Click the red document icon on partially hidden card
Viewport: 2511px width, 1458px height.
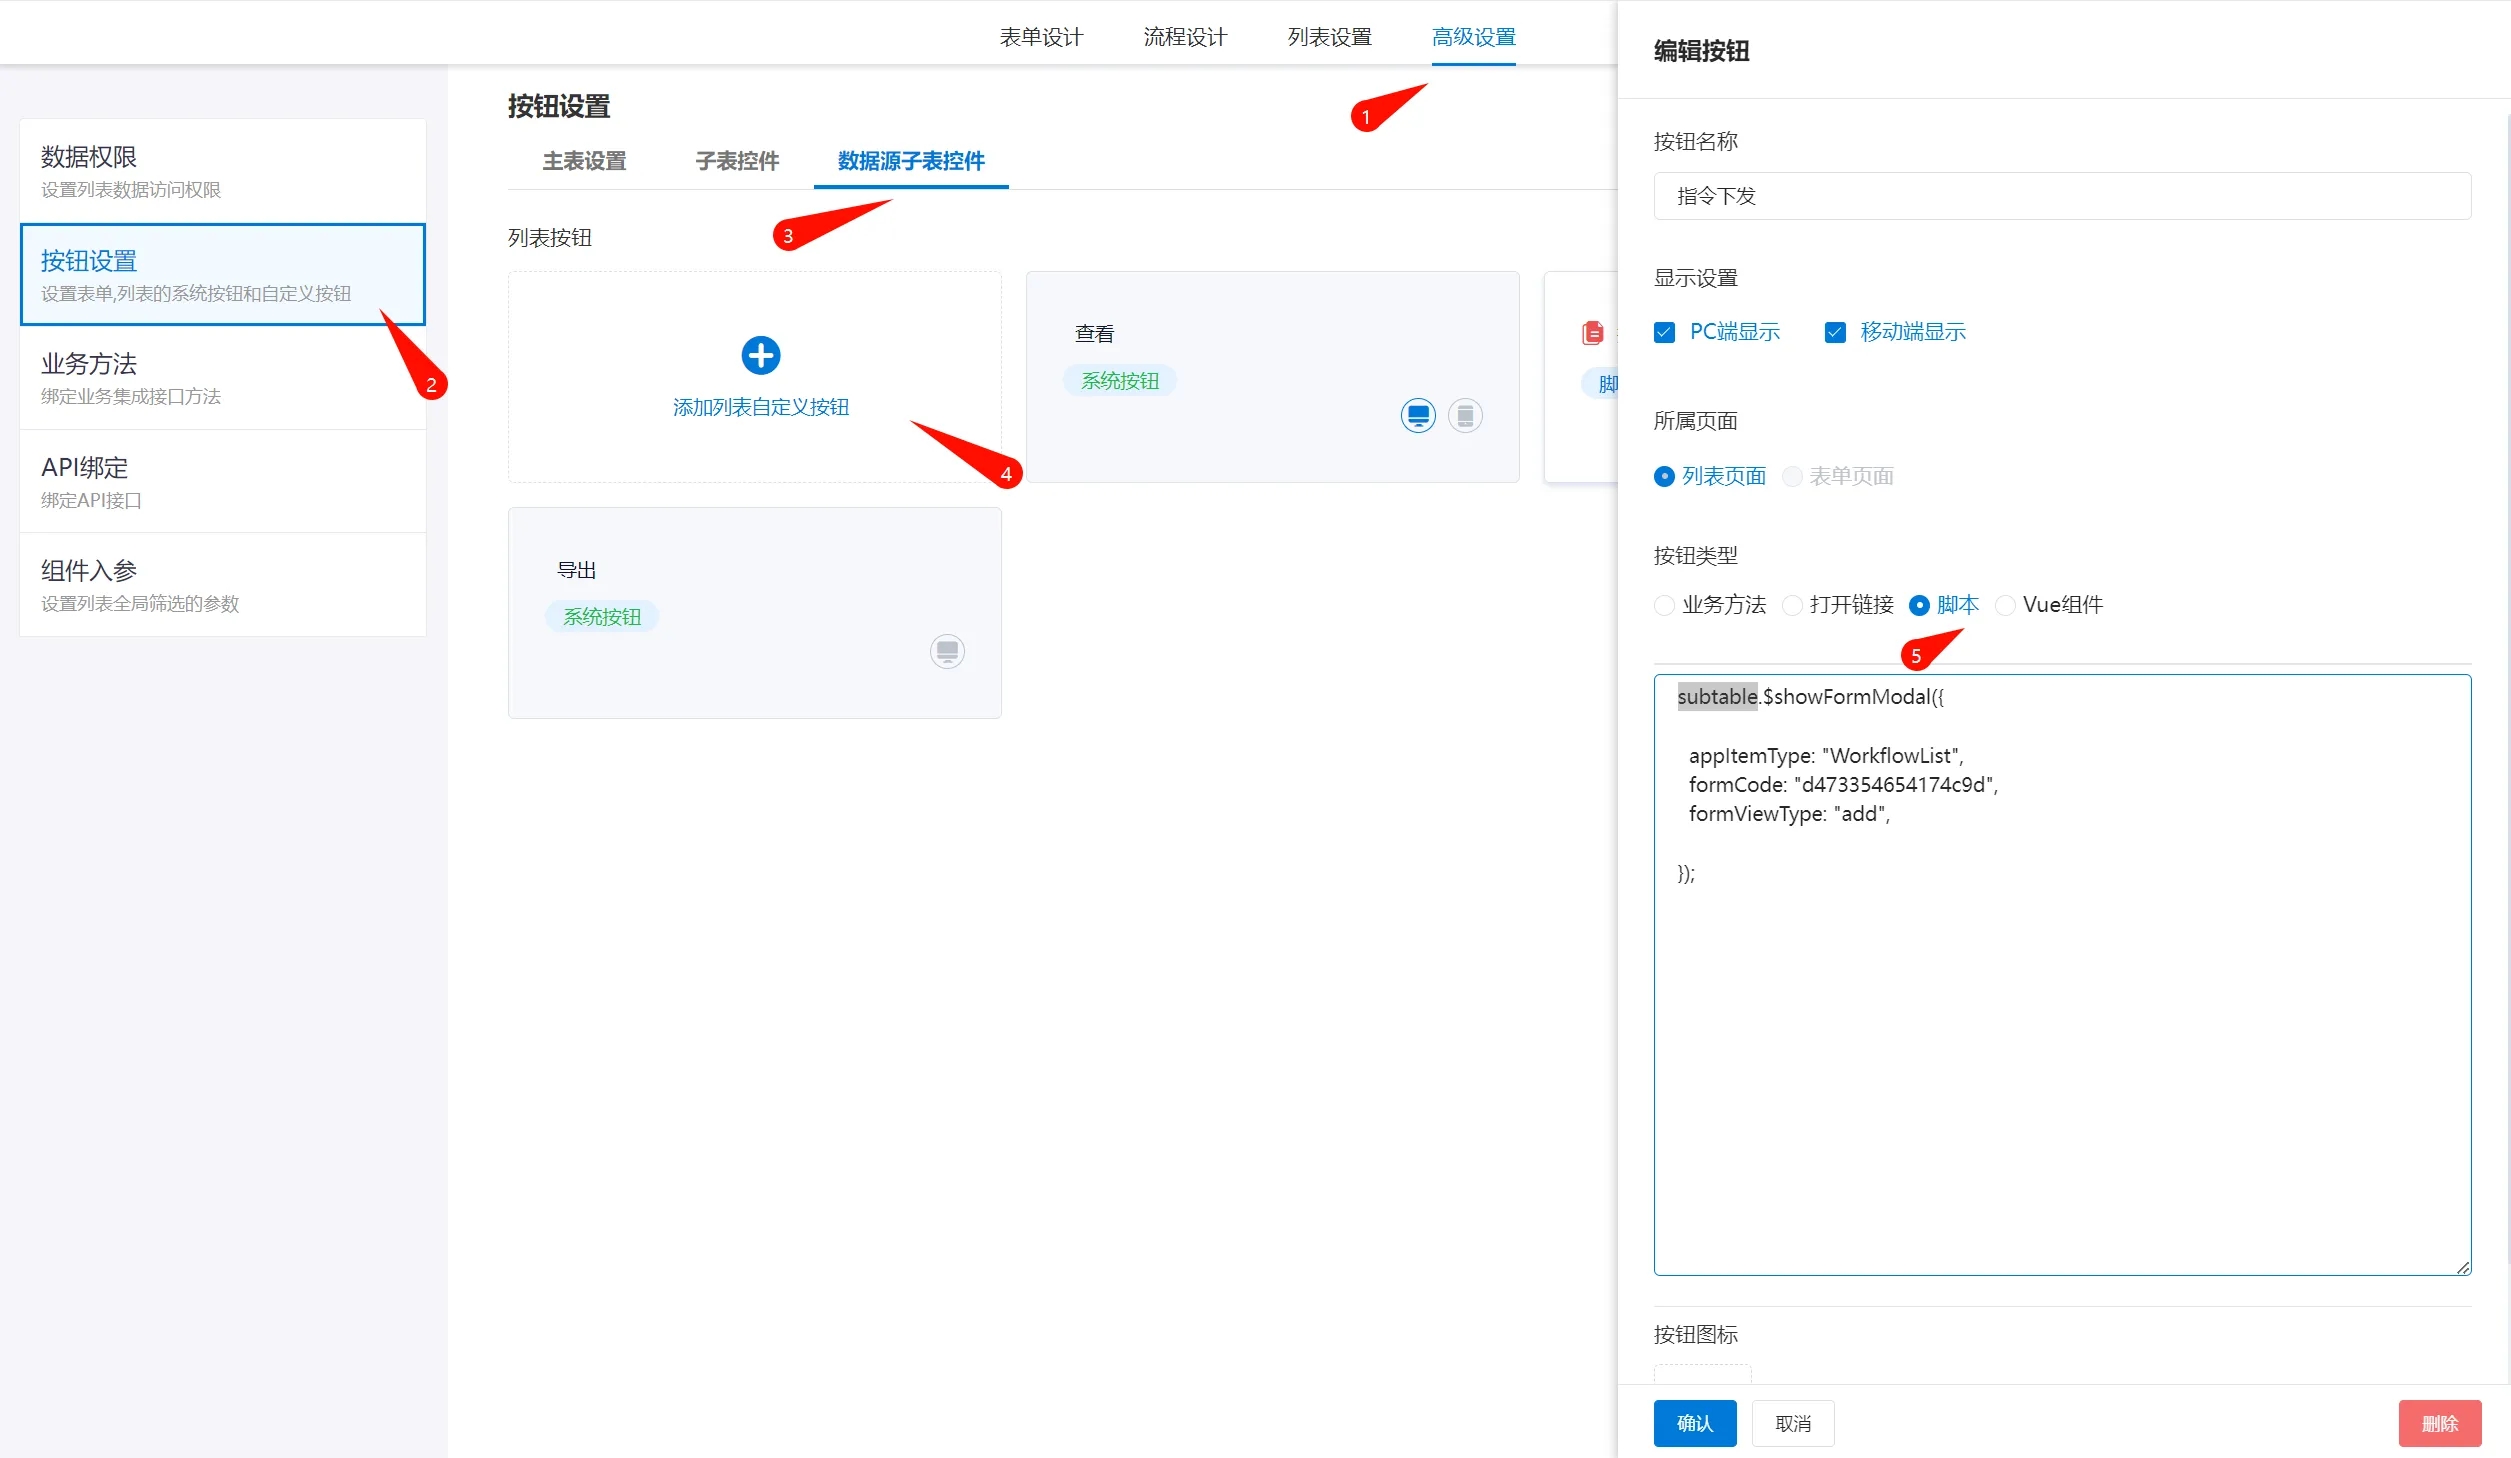click(x=1592, y=333)
